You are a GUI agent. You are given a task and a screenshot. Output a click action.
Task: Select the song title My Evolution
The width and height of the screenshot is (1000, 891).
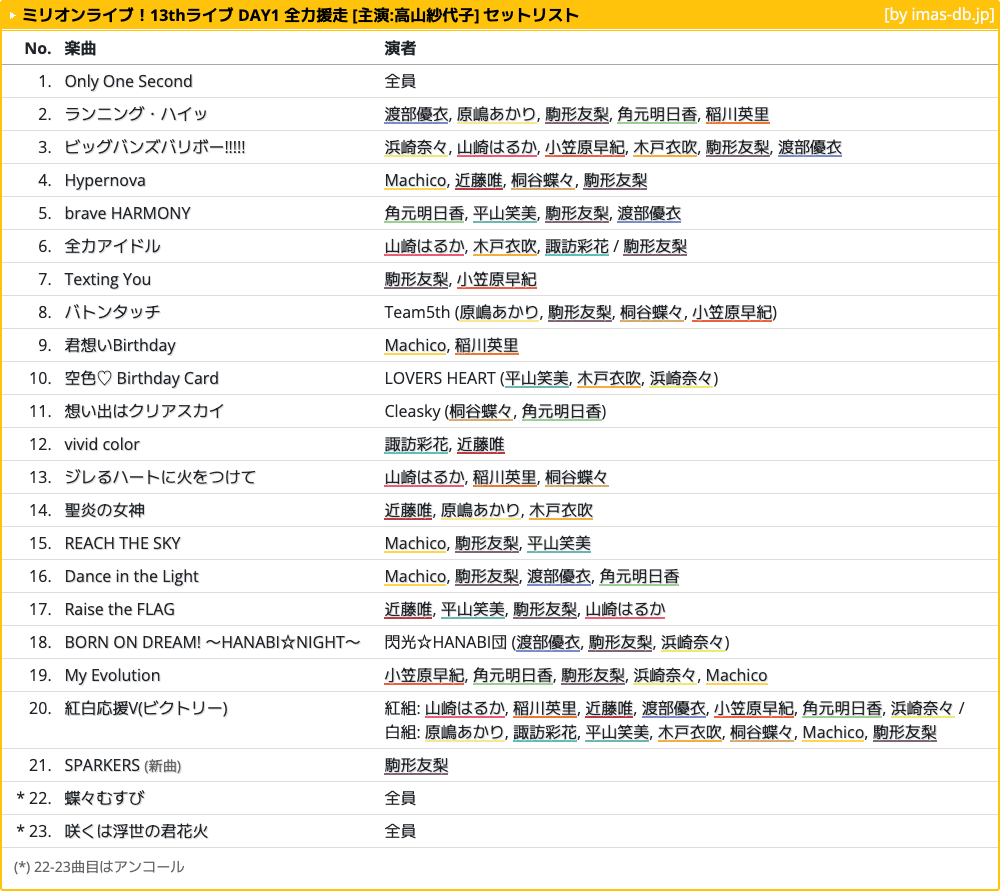click(x=112, y=675)
